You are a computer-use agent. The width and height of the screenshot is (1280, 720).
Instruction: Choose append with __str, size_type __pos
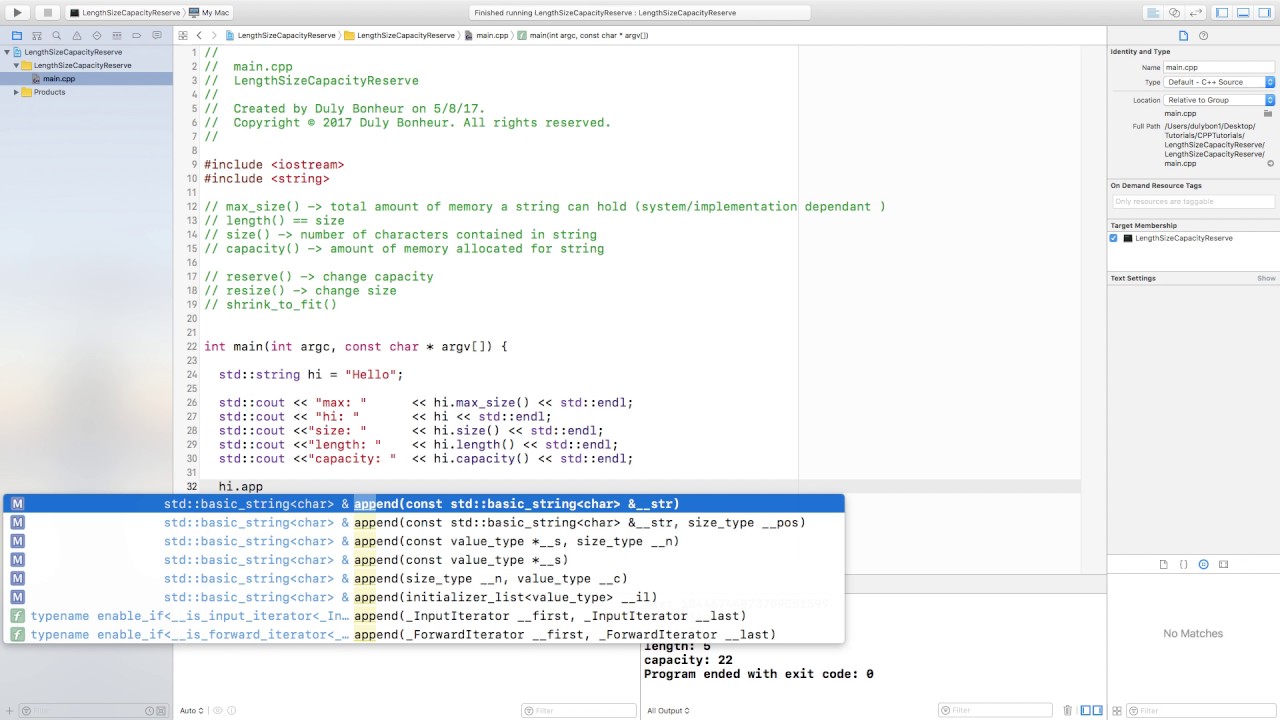[424, 523]
